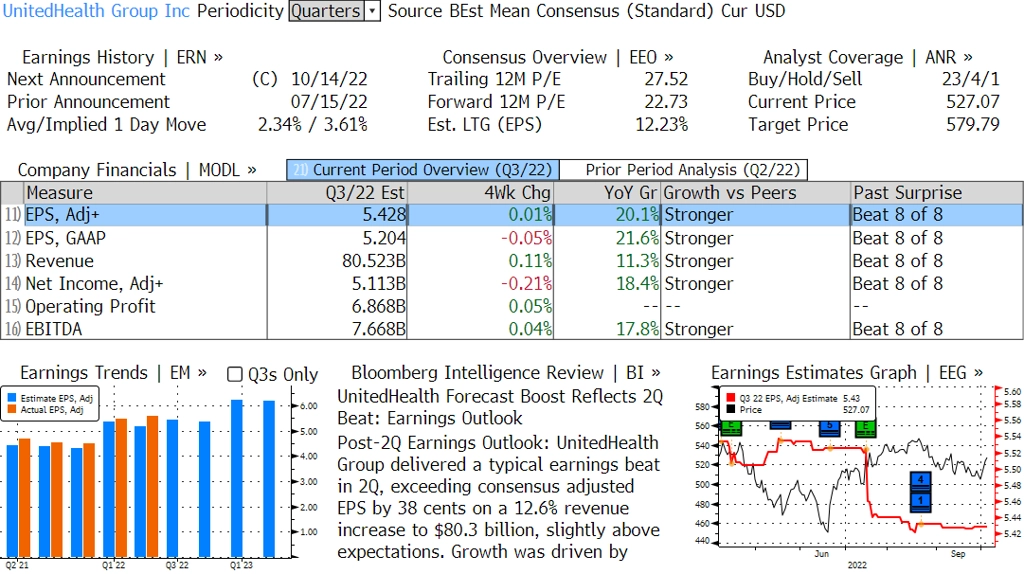1024x574 pixels.
Task: Select the Revenue measure row
Action: [x=512, y=261]
